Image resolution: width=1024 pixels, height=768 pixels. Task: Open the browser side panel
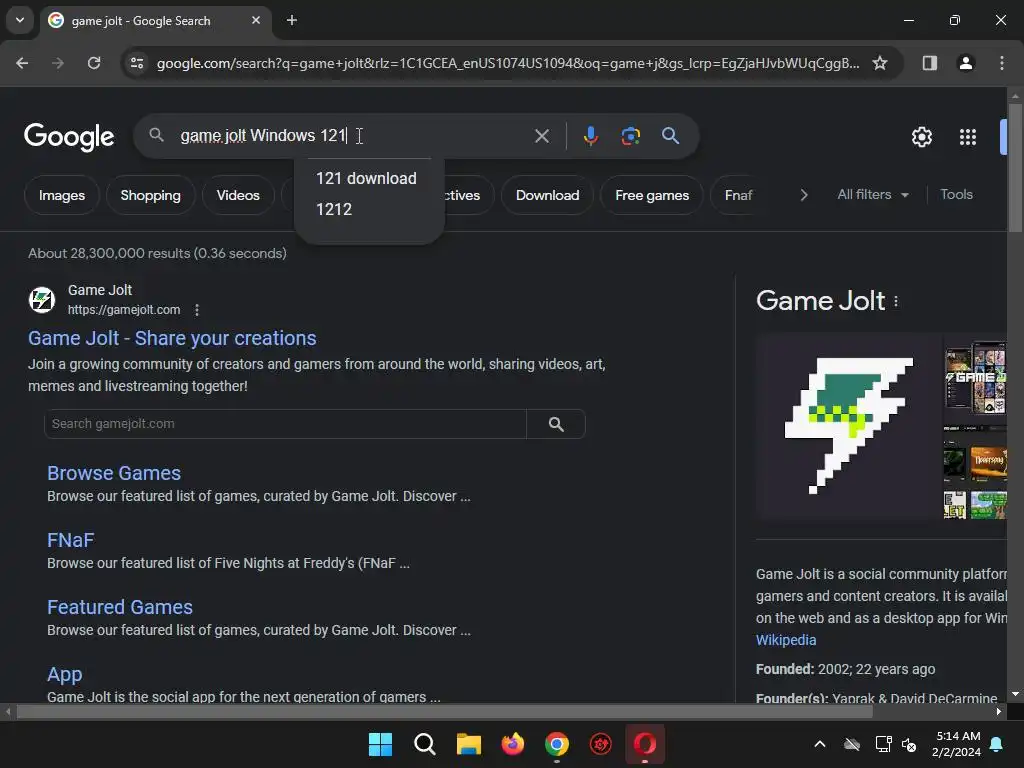(x=929, y=63)
